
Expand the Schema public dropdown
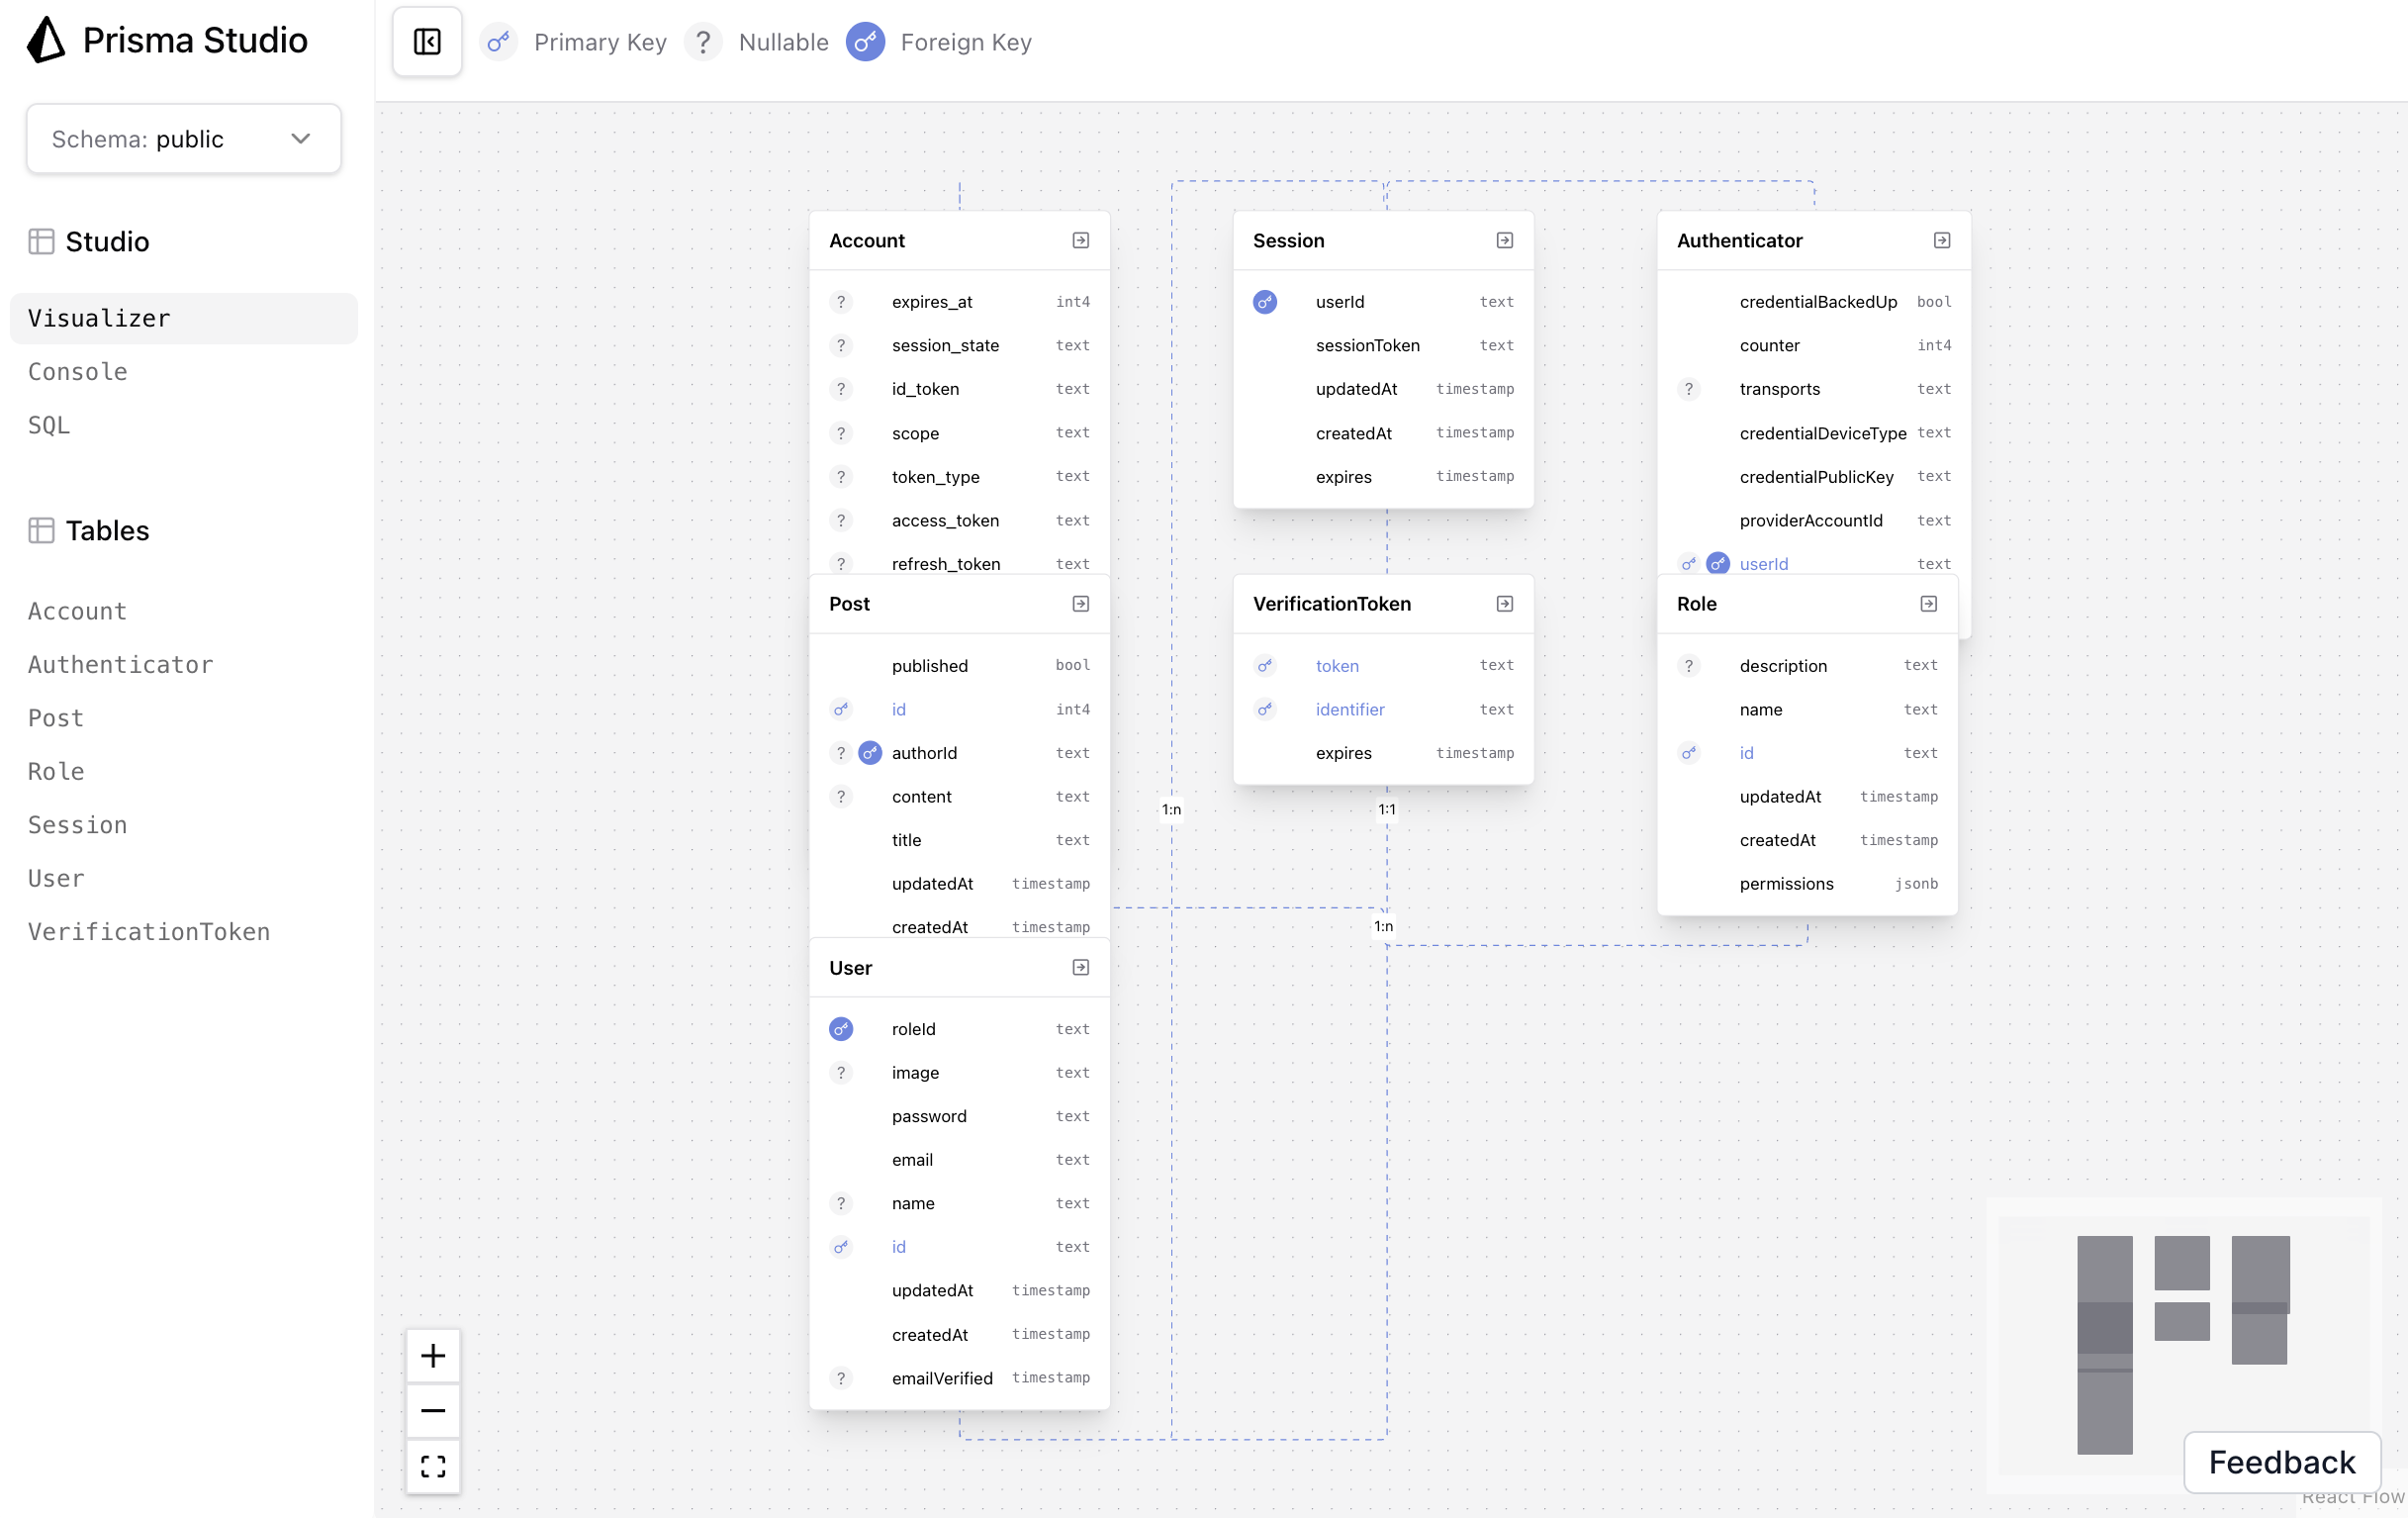184,138
